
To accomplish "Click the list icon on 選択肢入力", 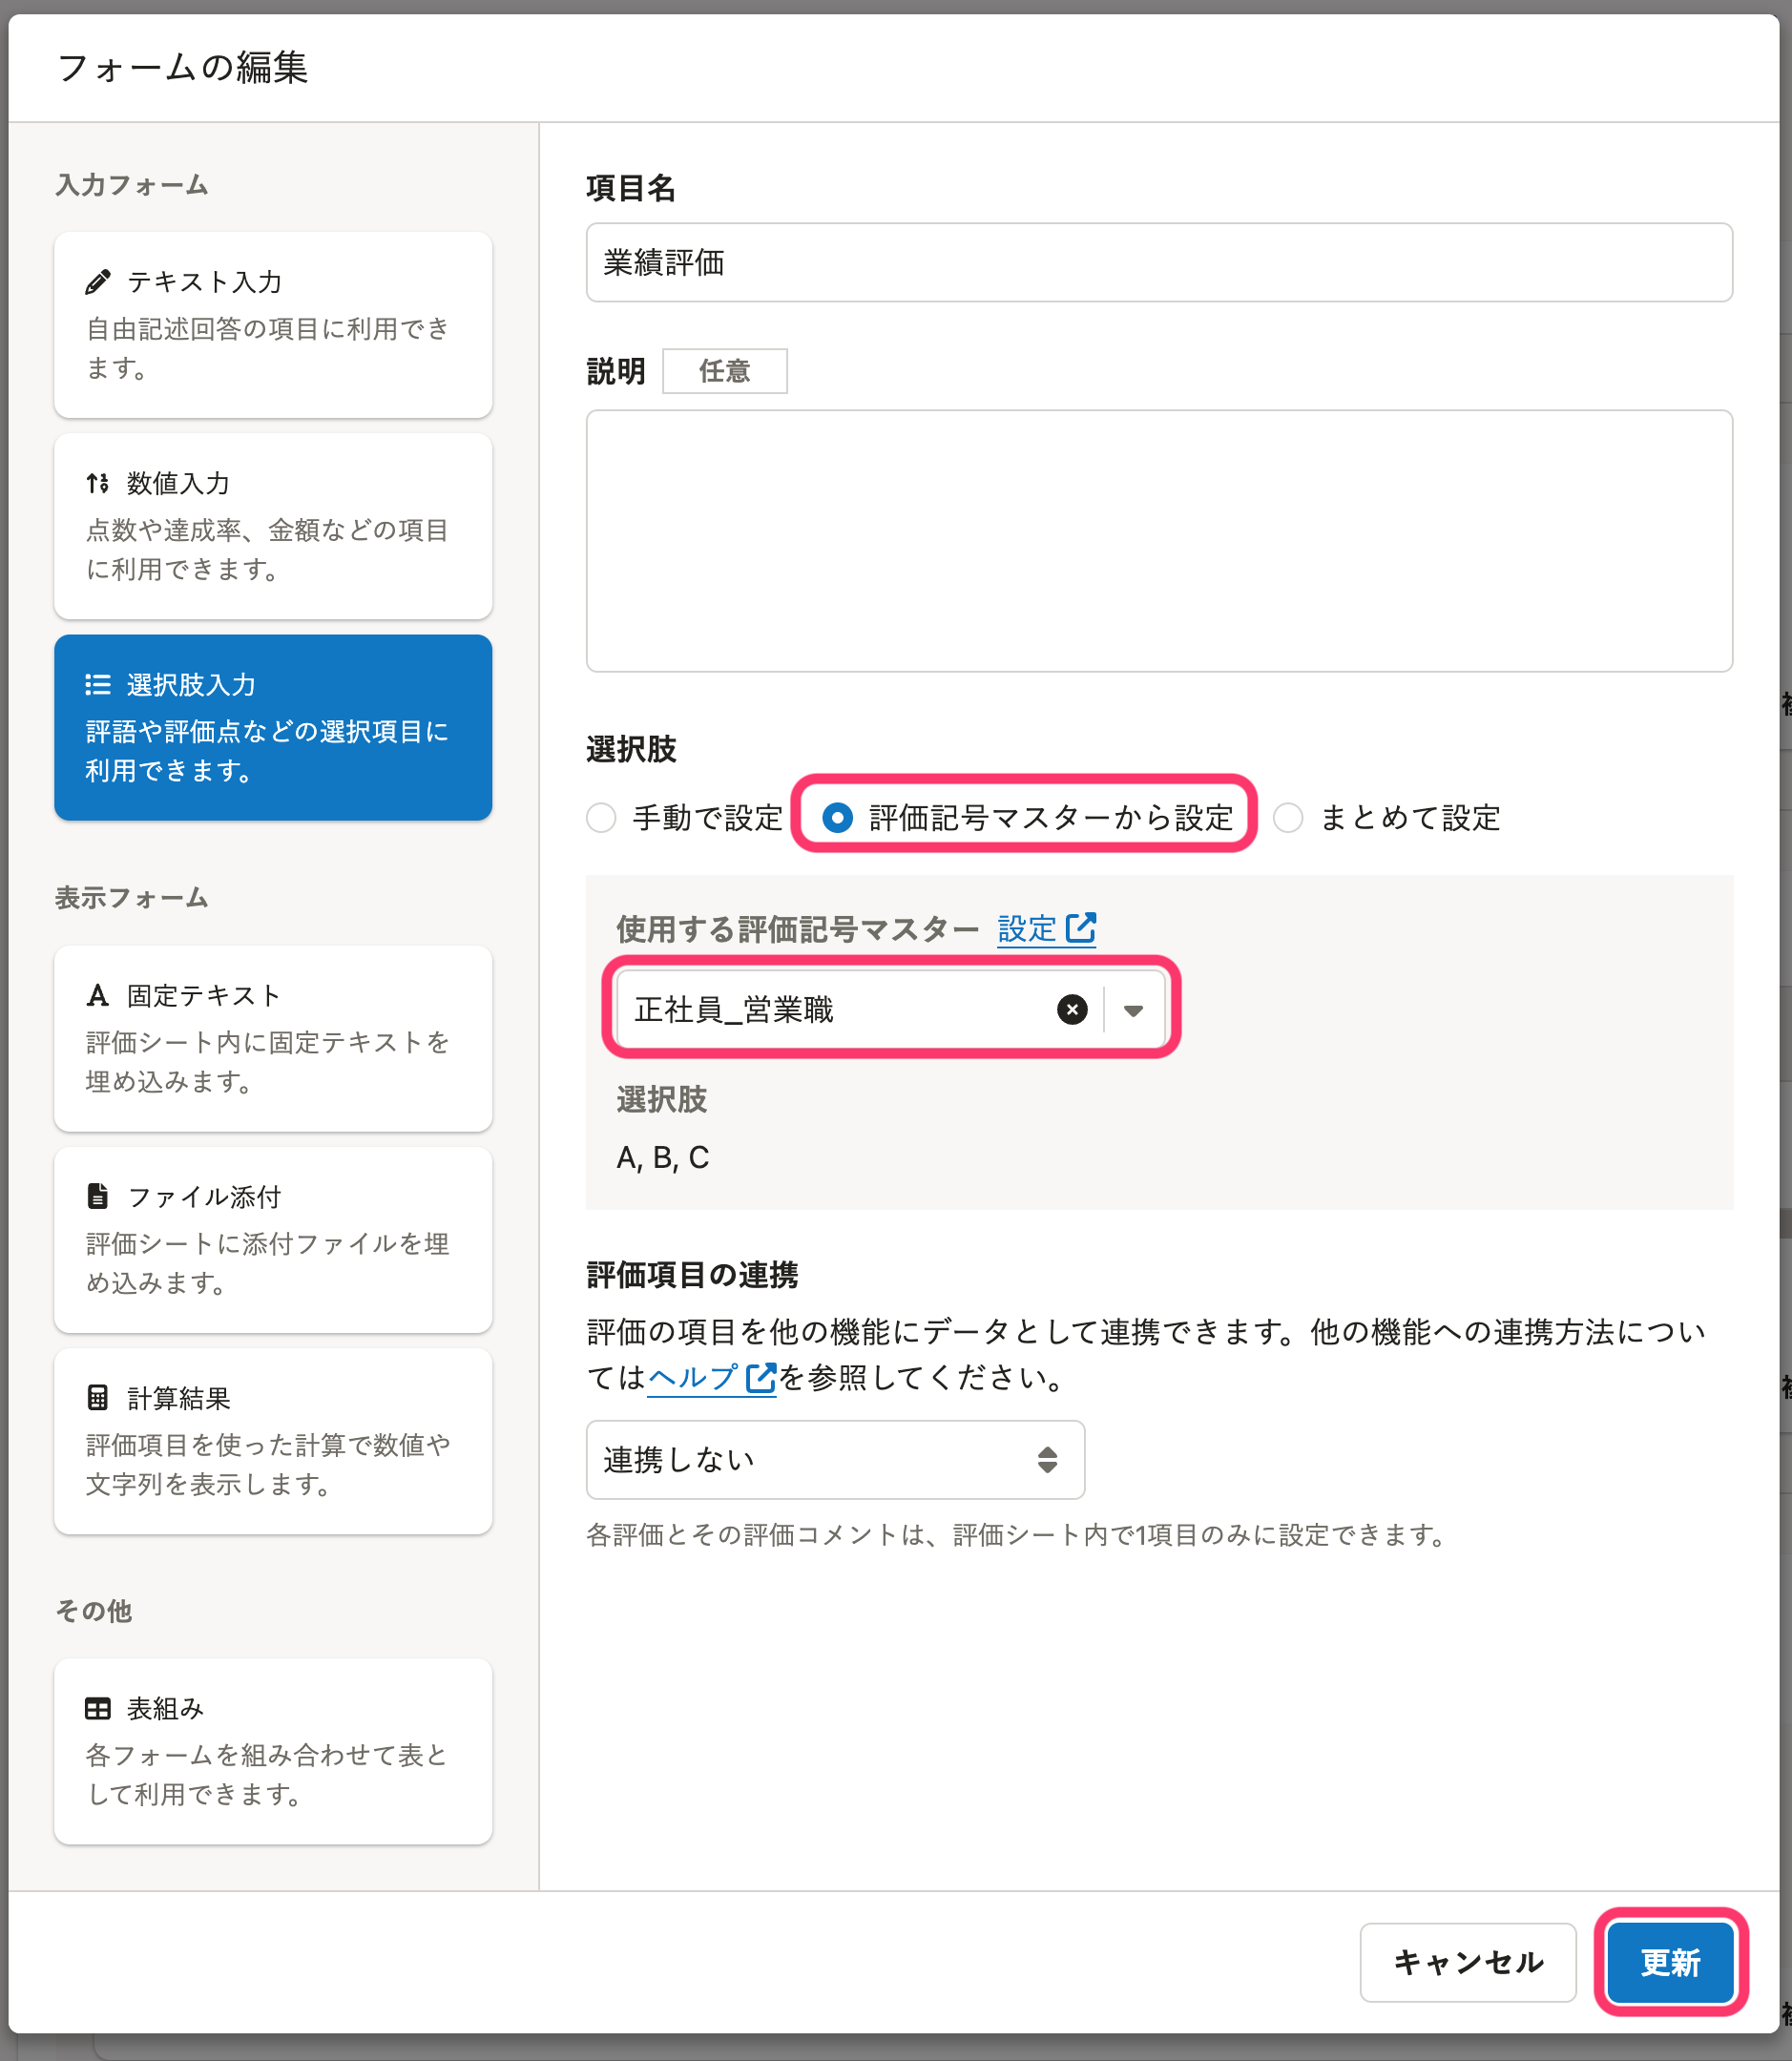I will [x=97, y=685].
